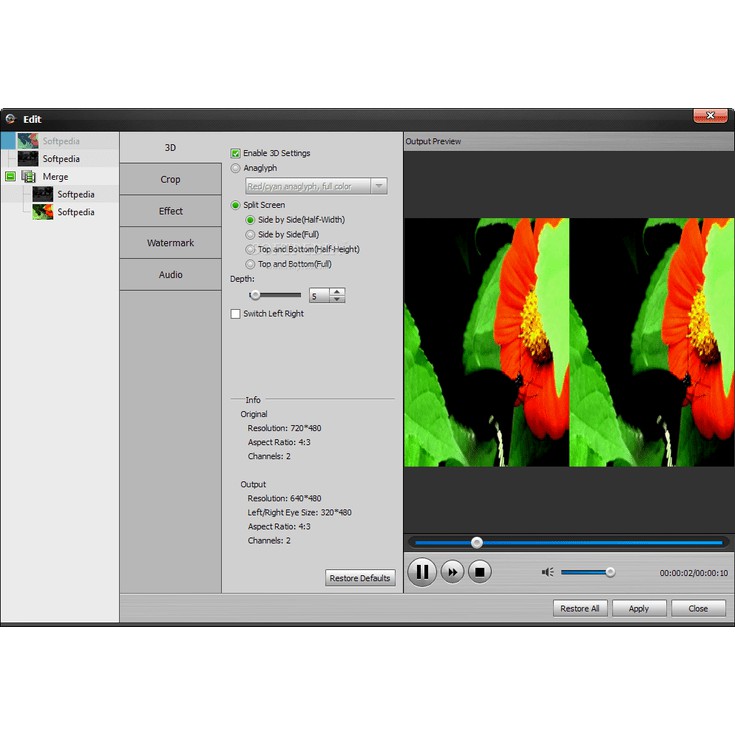Switch to the Crop tab

click(170, 179)
